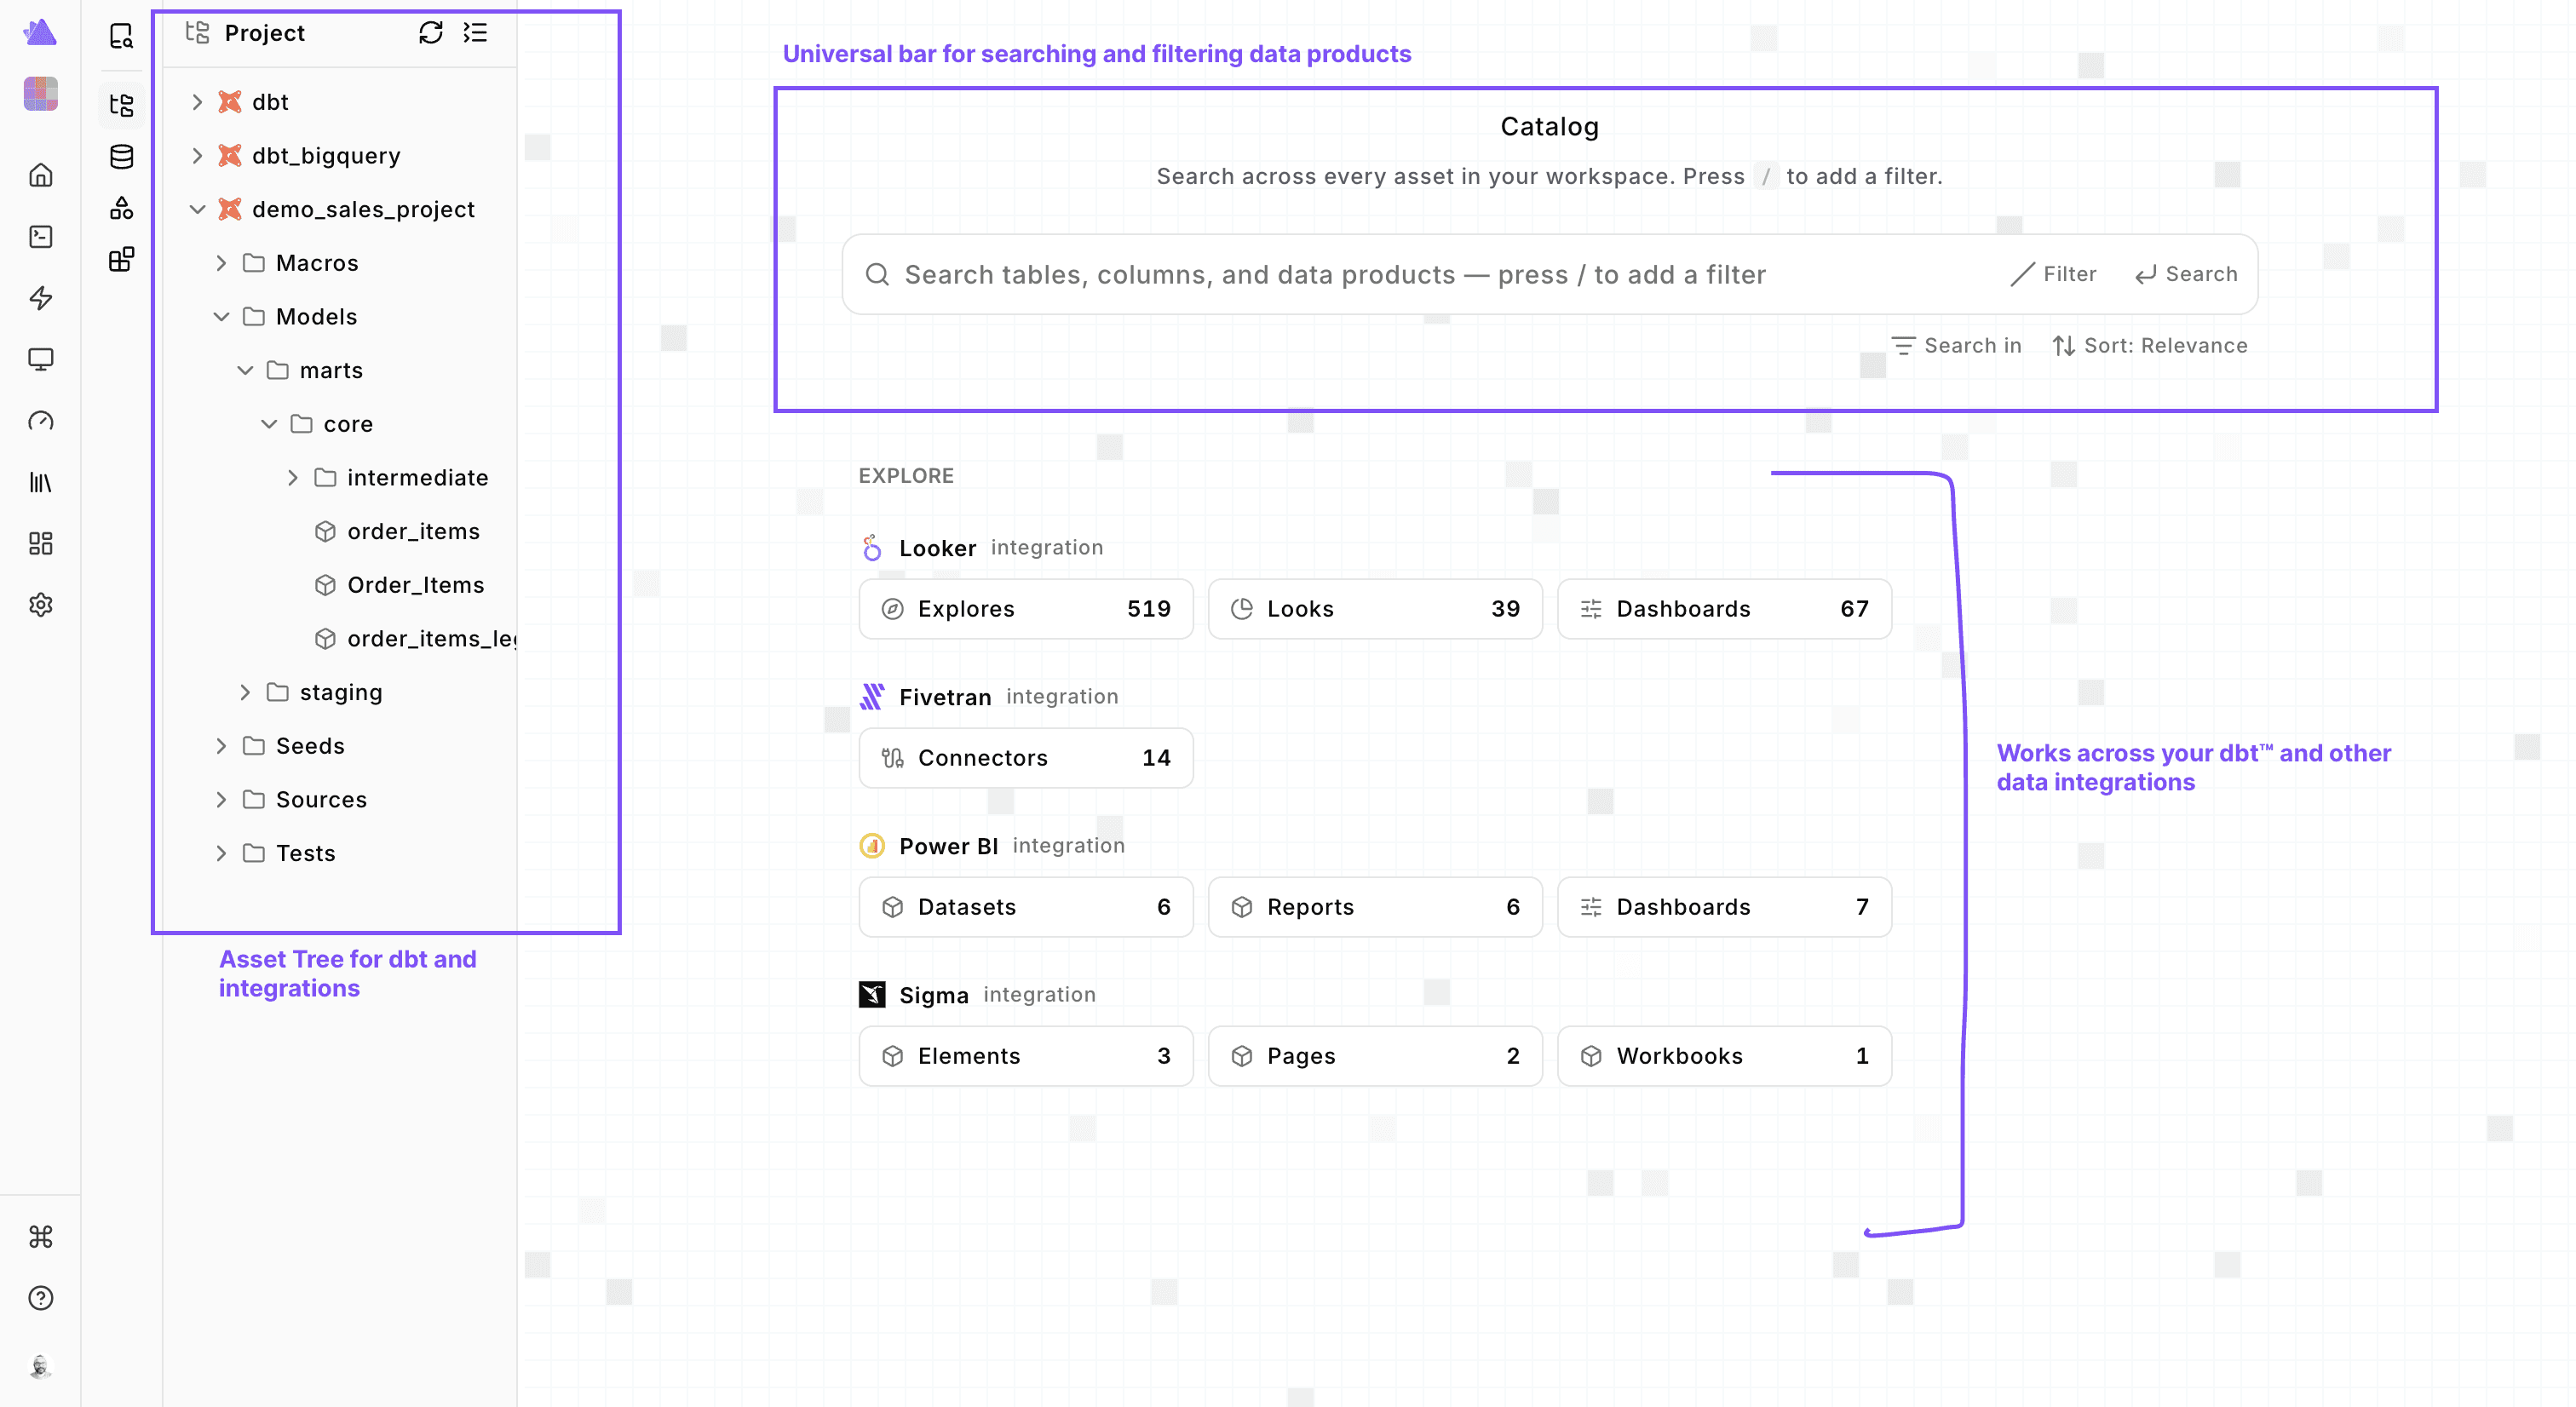
Task: Open the home icon in left sidebar
Action: 41,175
